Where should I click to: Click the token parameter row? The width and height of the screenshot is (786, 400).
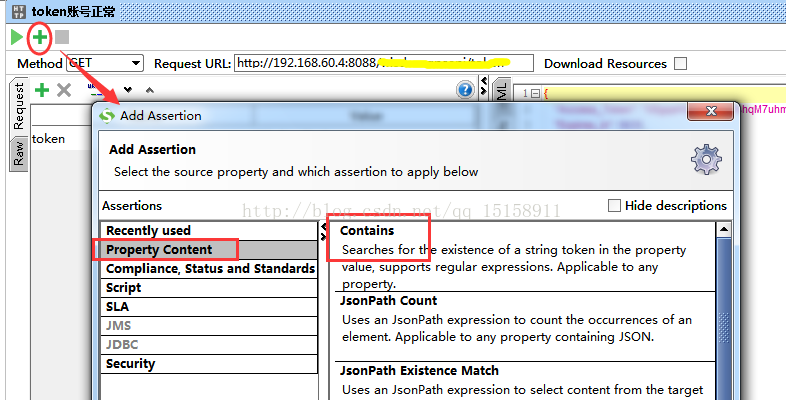click(61, 139)
